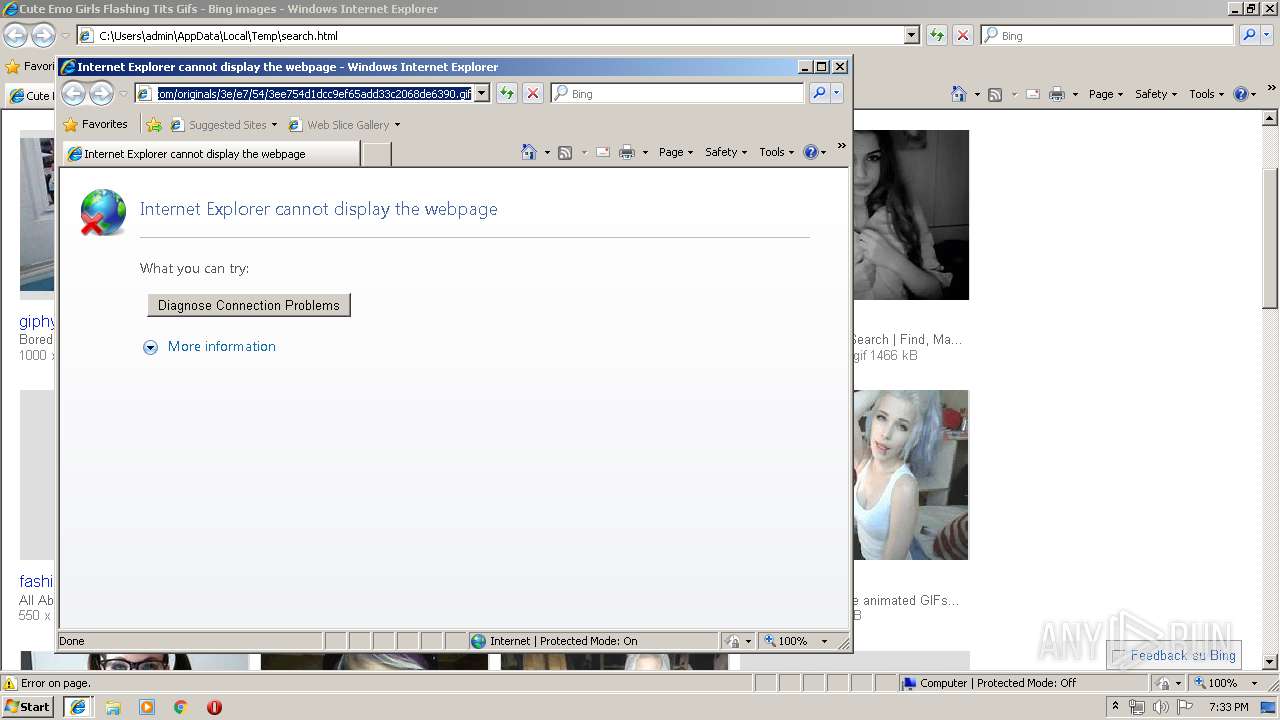Open zoom level dropdown in front status bar

[x=824, y=641]
